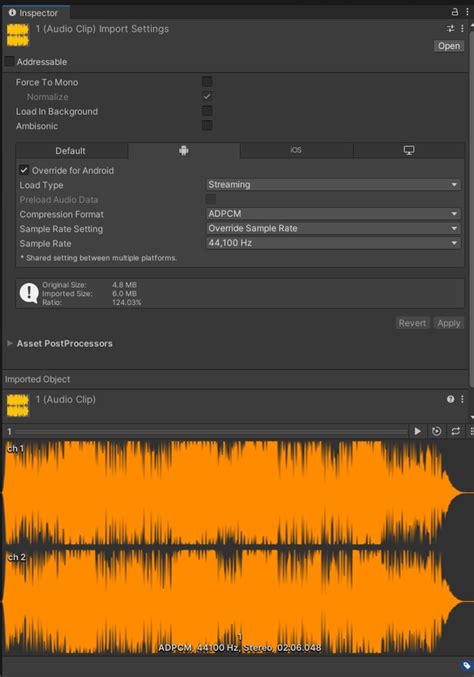Enable Force To Mono checkbox
The image size is (474, 677).
point(207,82)
